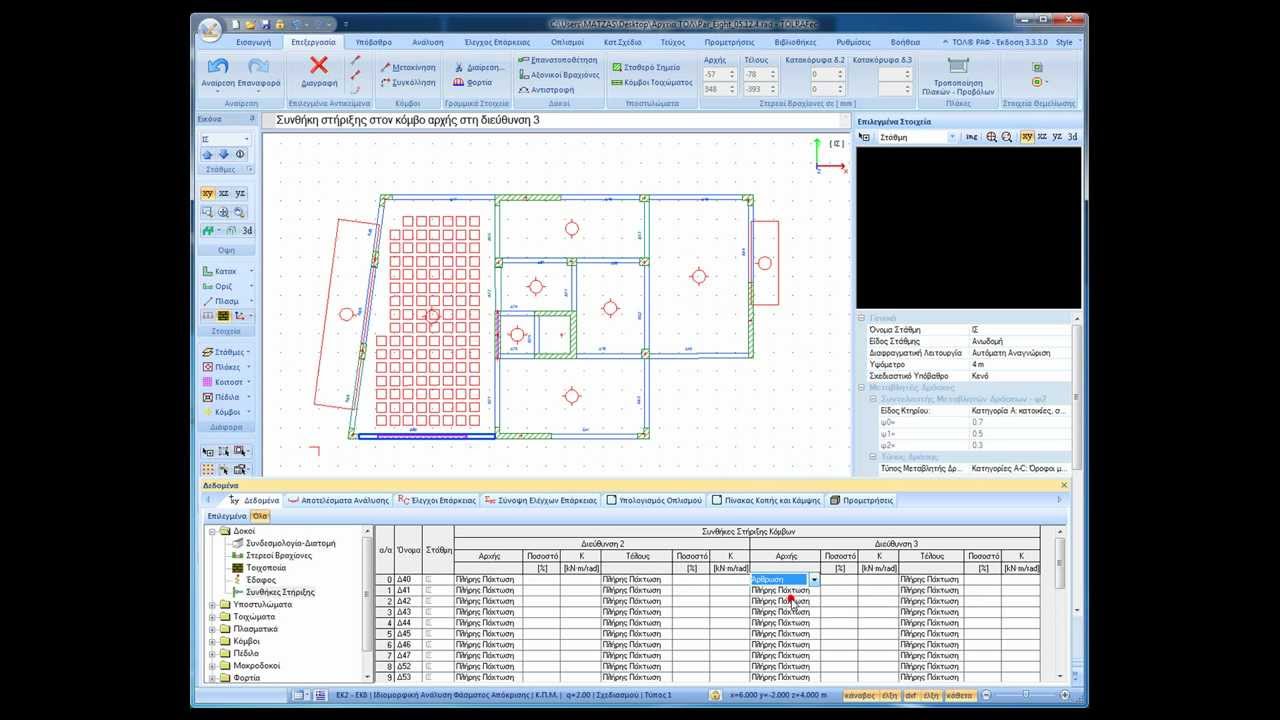Open the Υπόβαθρο ribbon tab
This screenshot has height=720, width=1280.
(373, 42)
